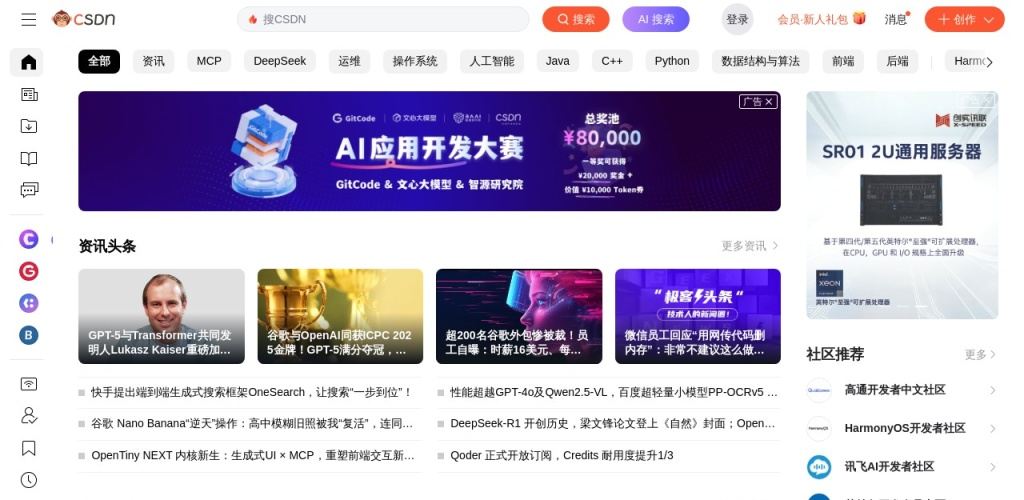Open the hamburger menu icon
Screen dimensions: 1024x500
[29, 20]
